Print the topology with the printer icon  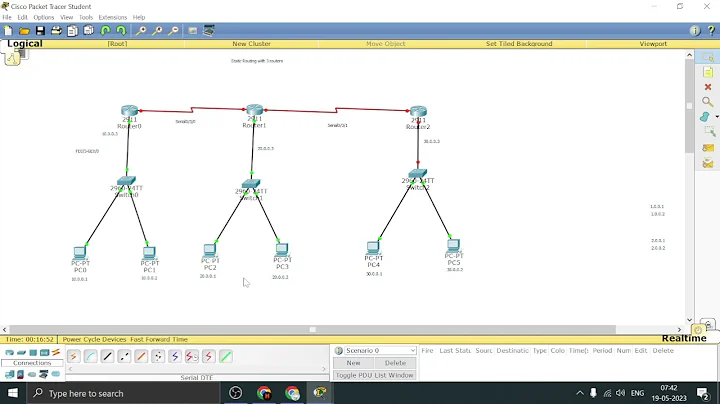point(56,31)
